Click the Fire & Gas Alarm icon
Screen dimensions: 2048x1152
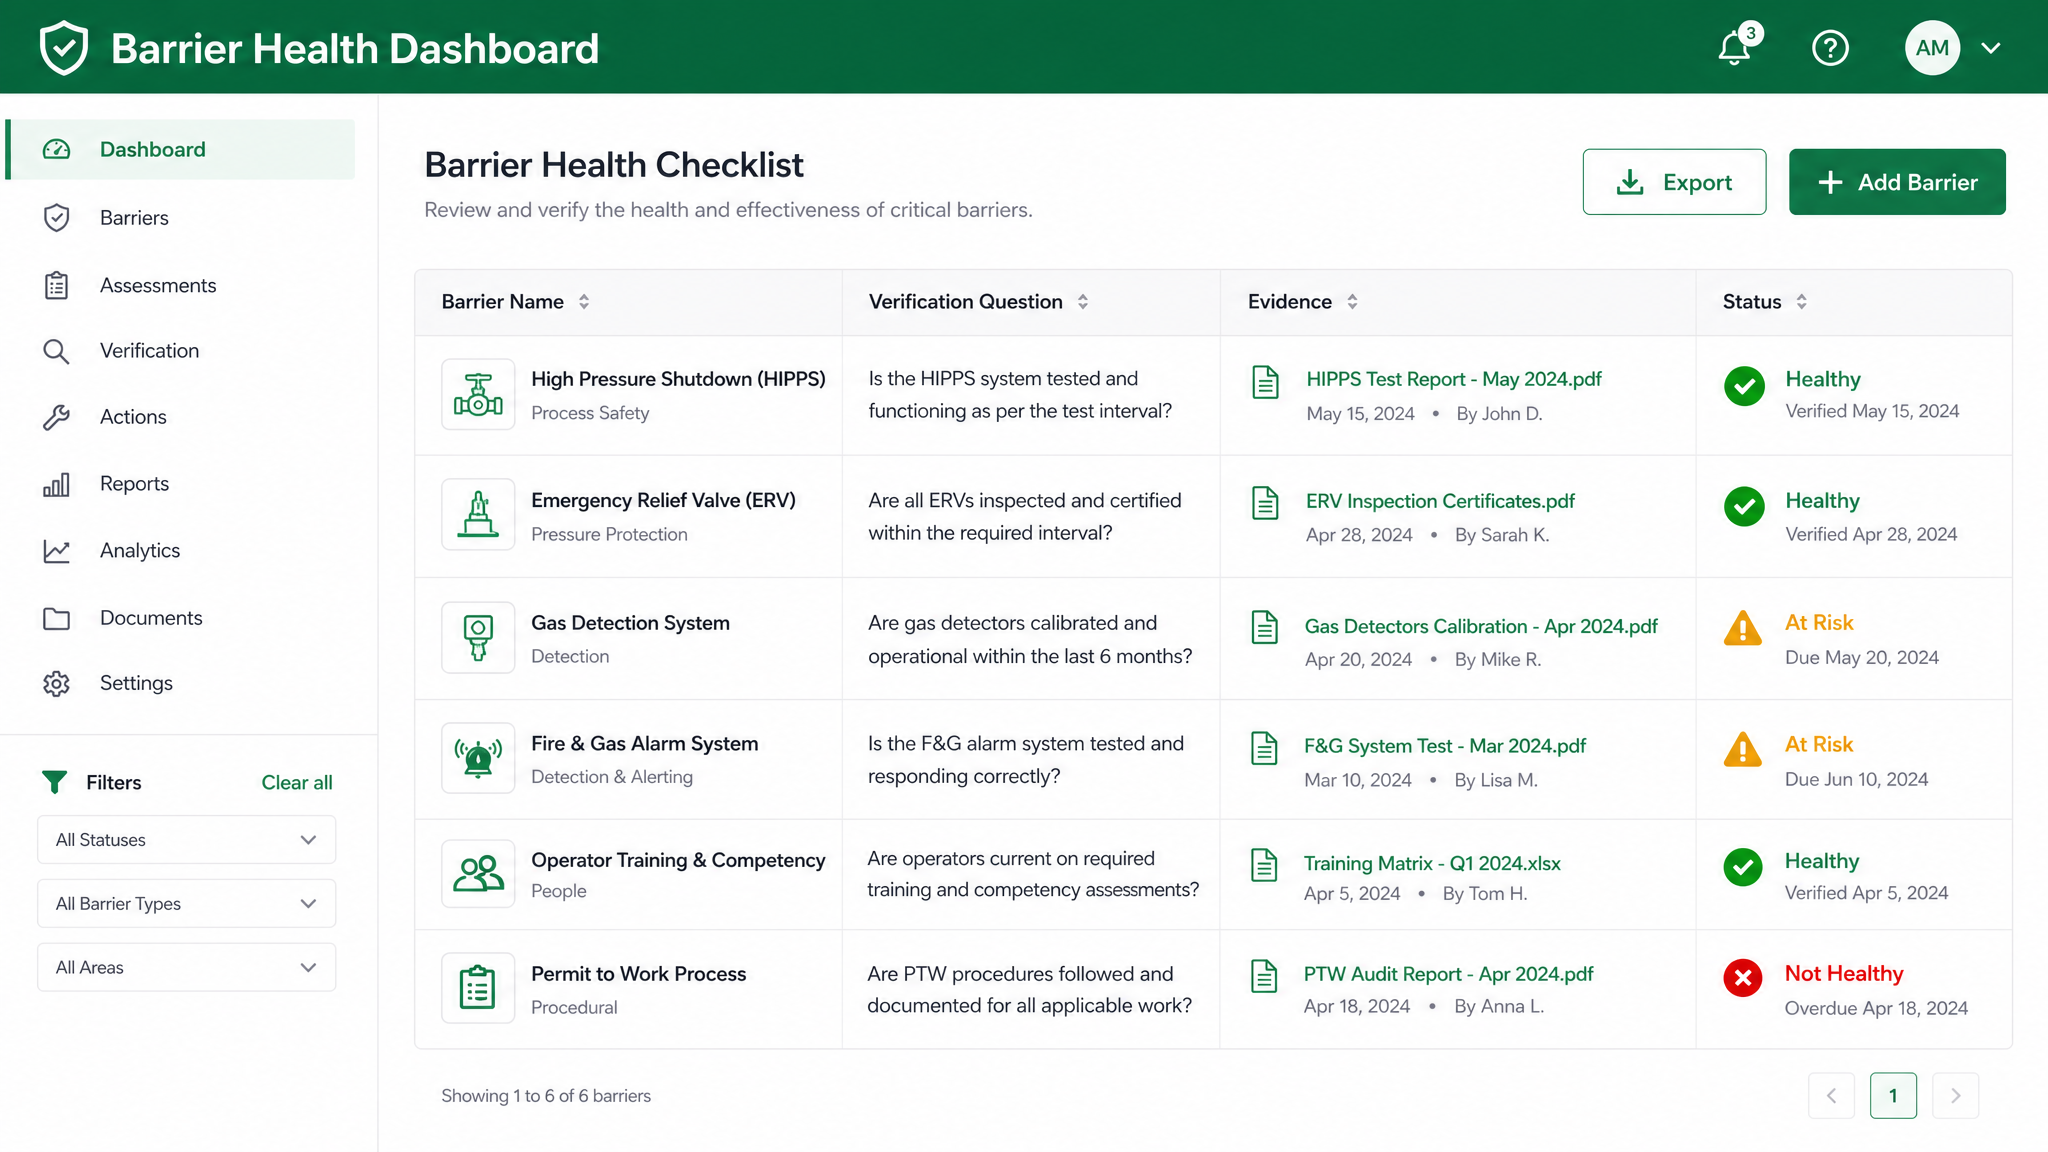[x=478, y=758]
